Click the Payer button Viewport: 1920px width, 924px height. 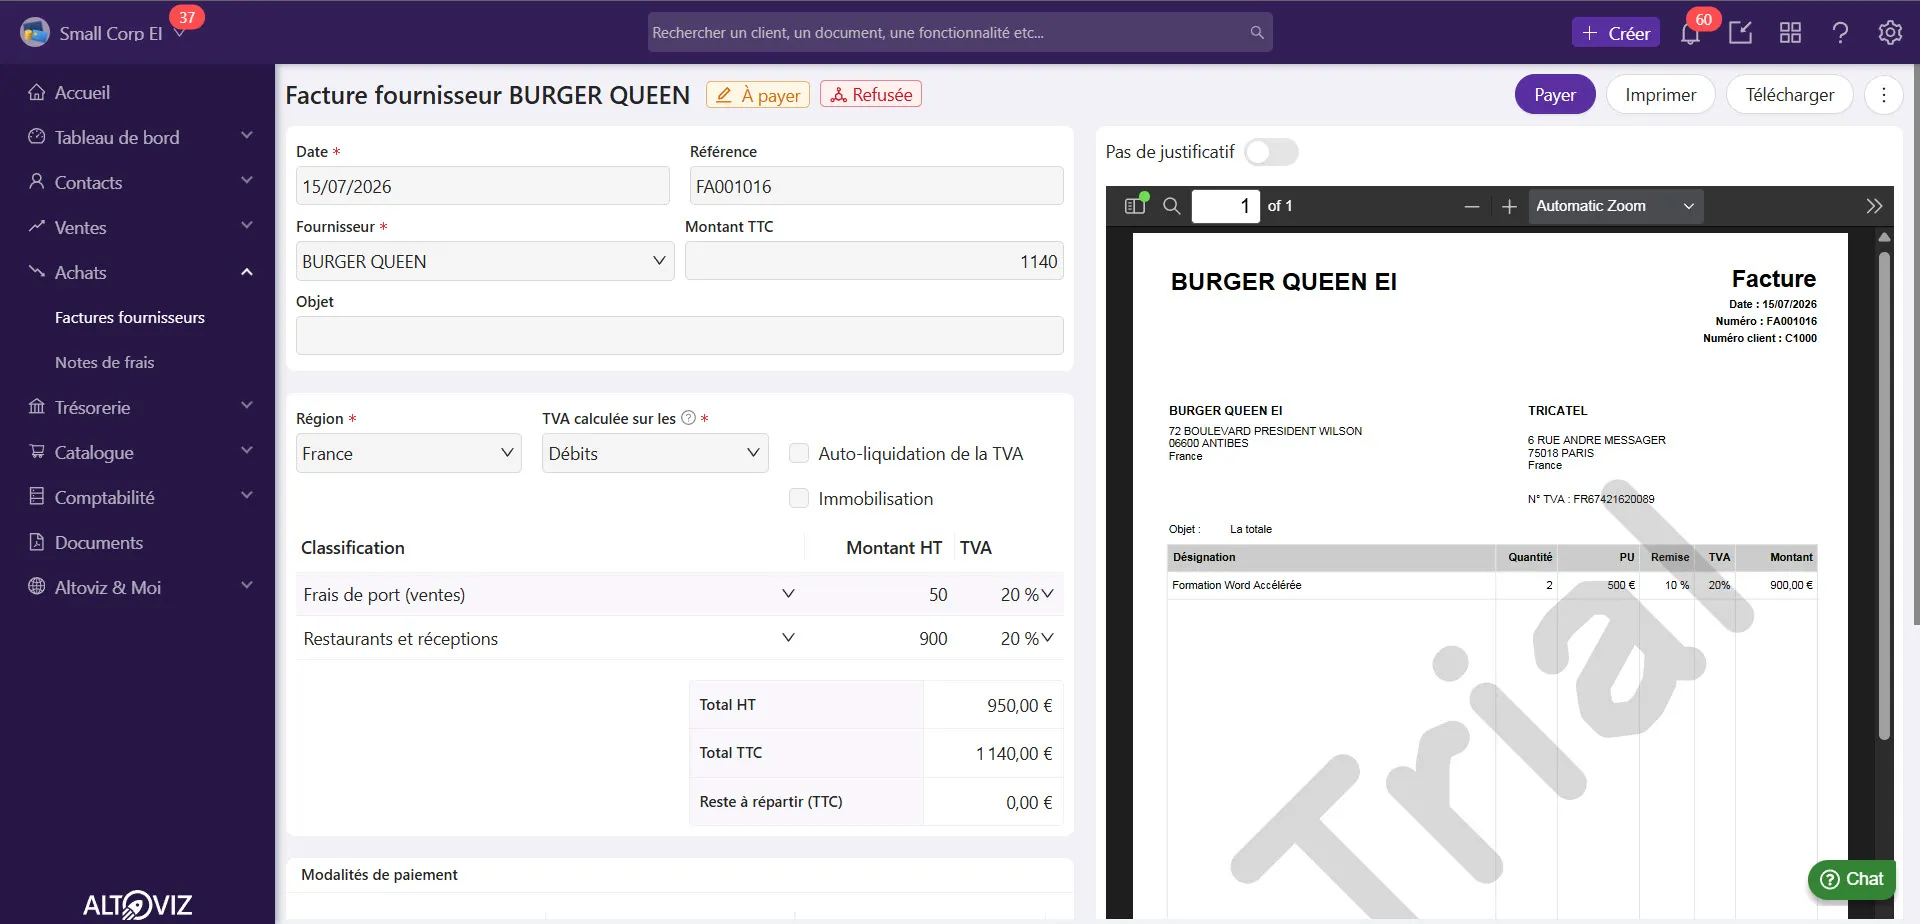pos(1555,95)
